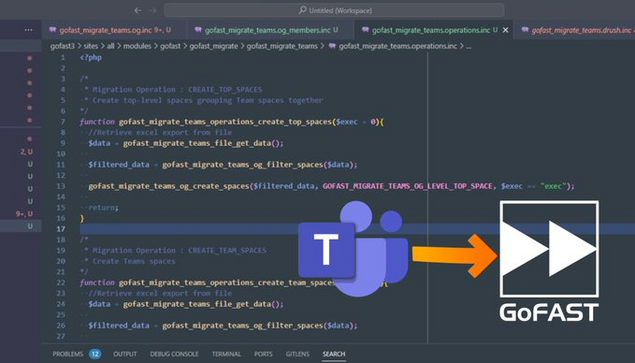Open the trailing ellipsis breadcrumb symbol picker
Viewport: 635px width, 363px height.
coord(468,47)
